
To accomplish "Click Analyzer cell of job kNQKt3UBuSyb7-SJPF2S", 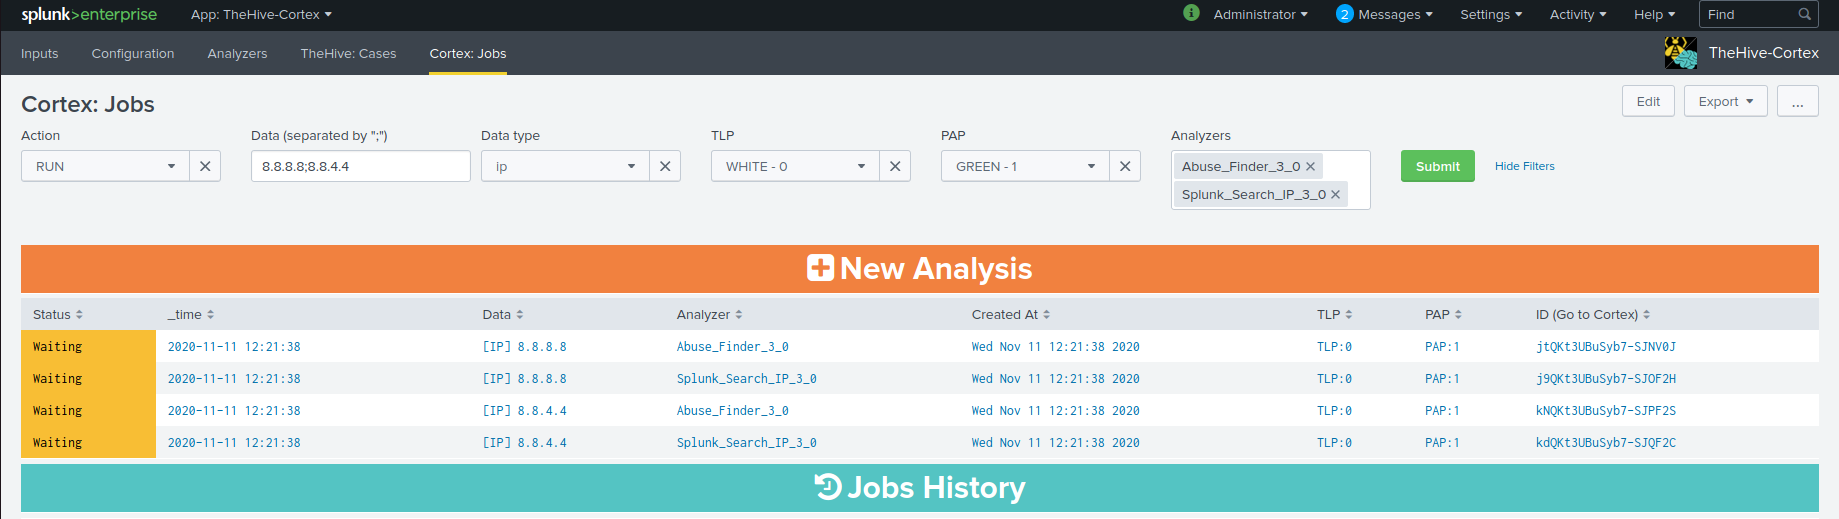I will pyautogui.click(x=732, y=411).
